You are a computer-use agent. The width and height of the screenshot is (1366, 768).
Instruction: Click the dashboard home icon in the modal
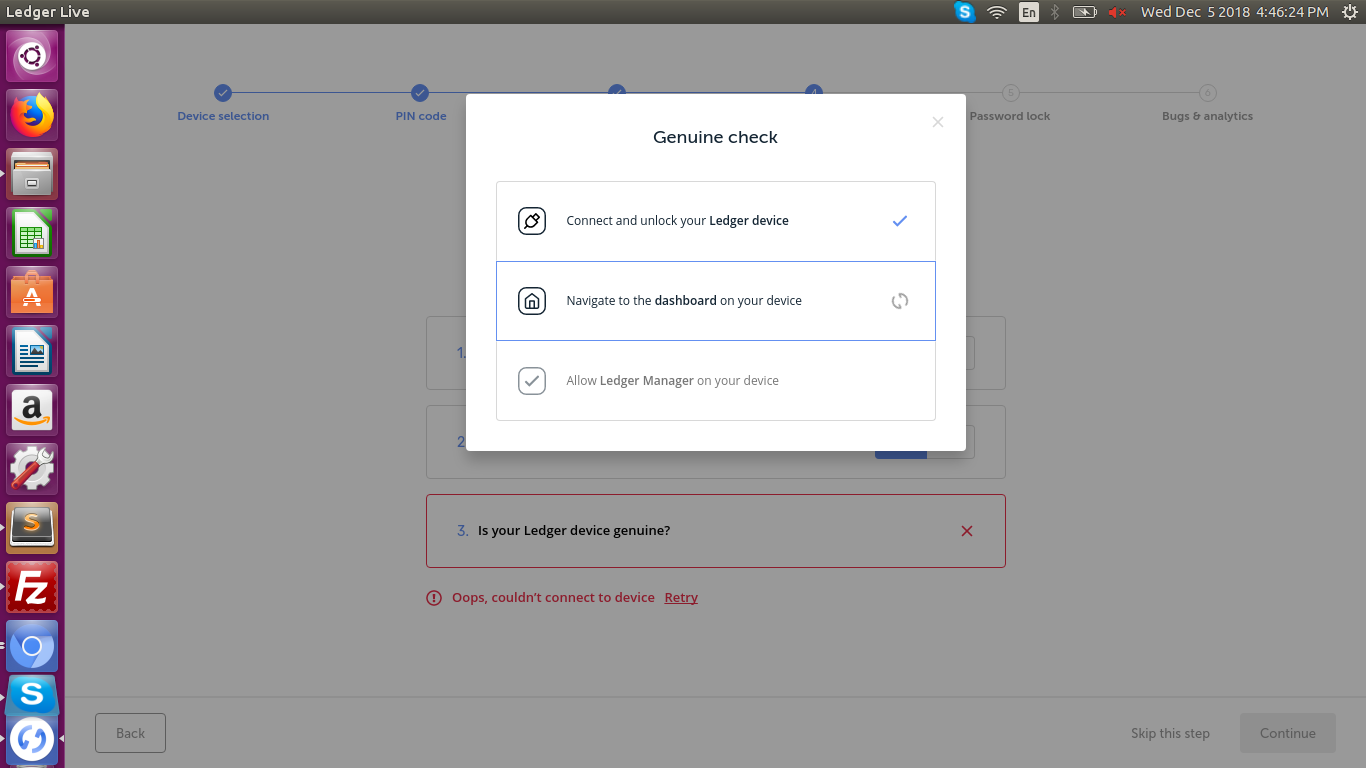point(531,300)
